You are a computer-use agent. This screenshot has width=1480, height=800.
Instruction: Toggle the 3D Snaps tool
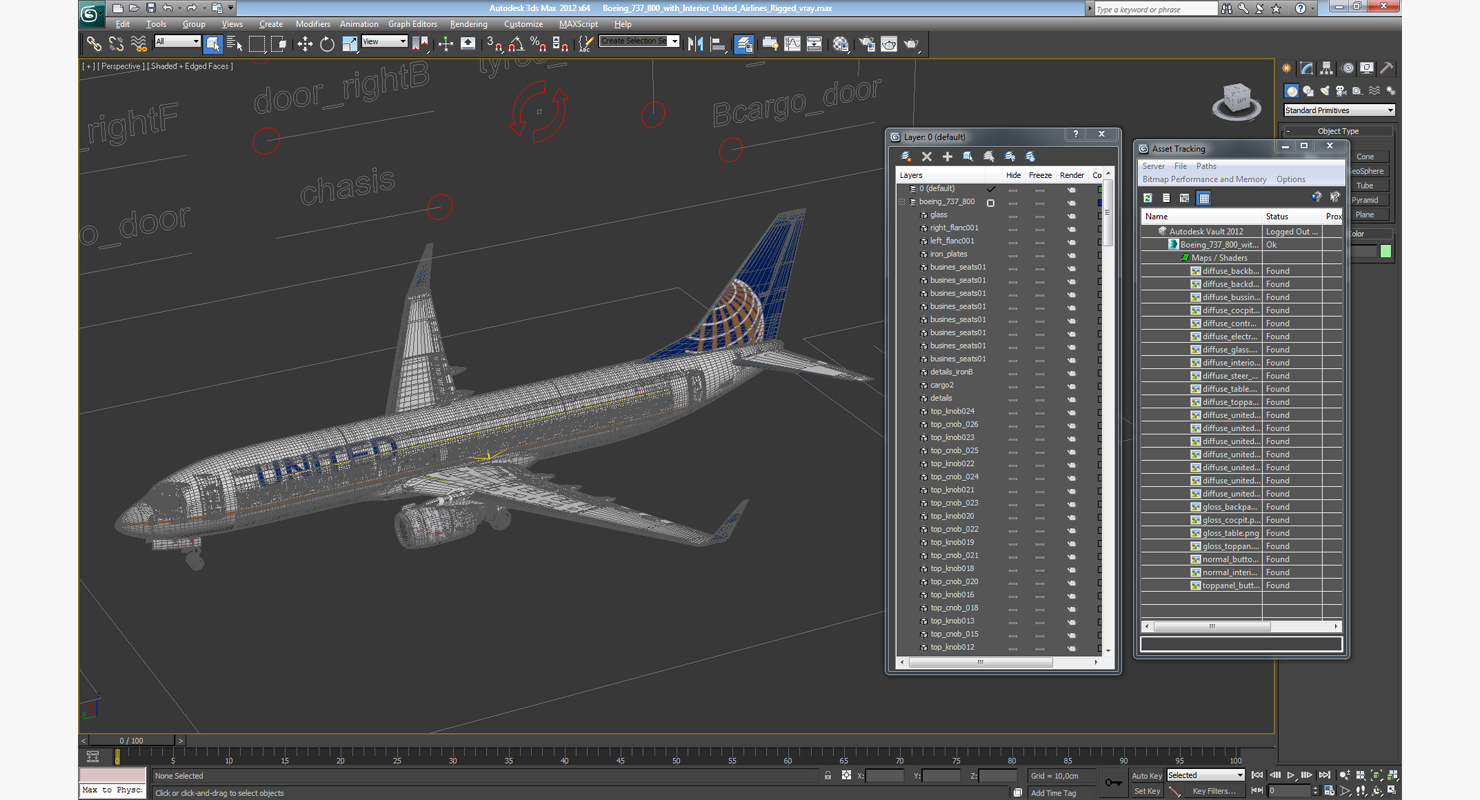click(x=494, y=44)
